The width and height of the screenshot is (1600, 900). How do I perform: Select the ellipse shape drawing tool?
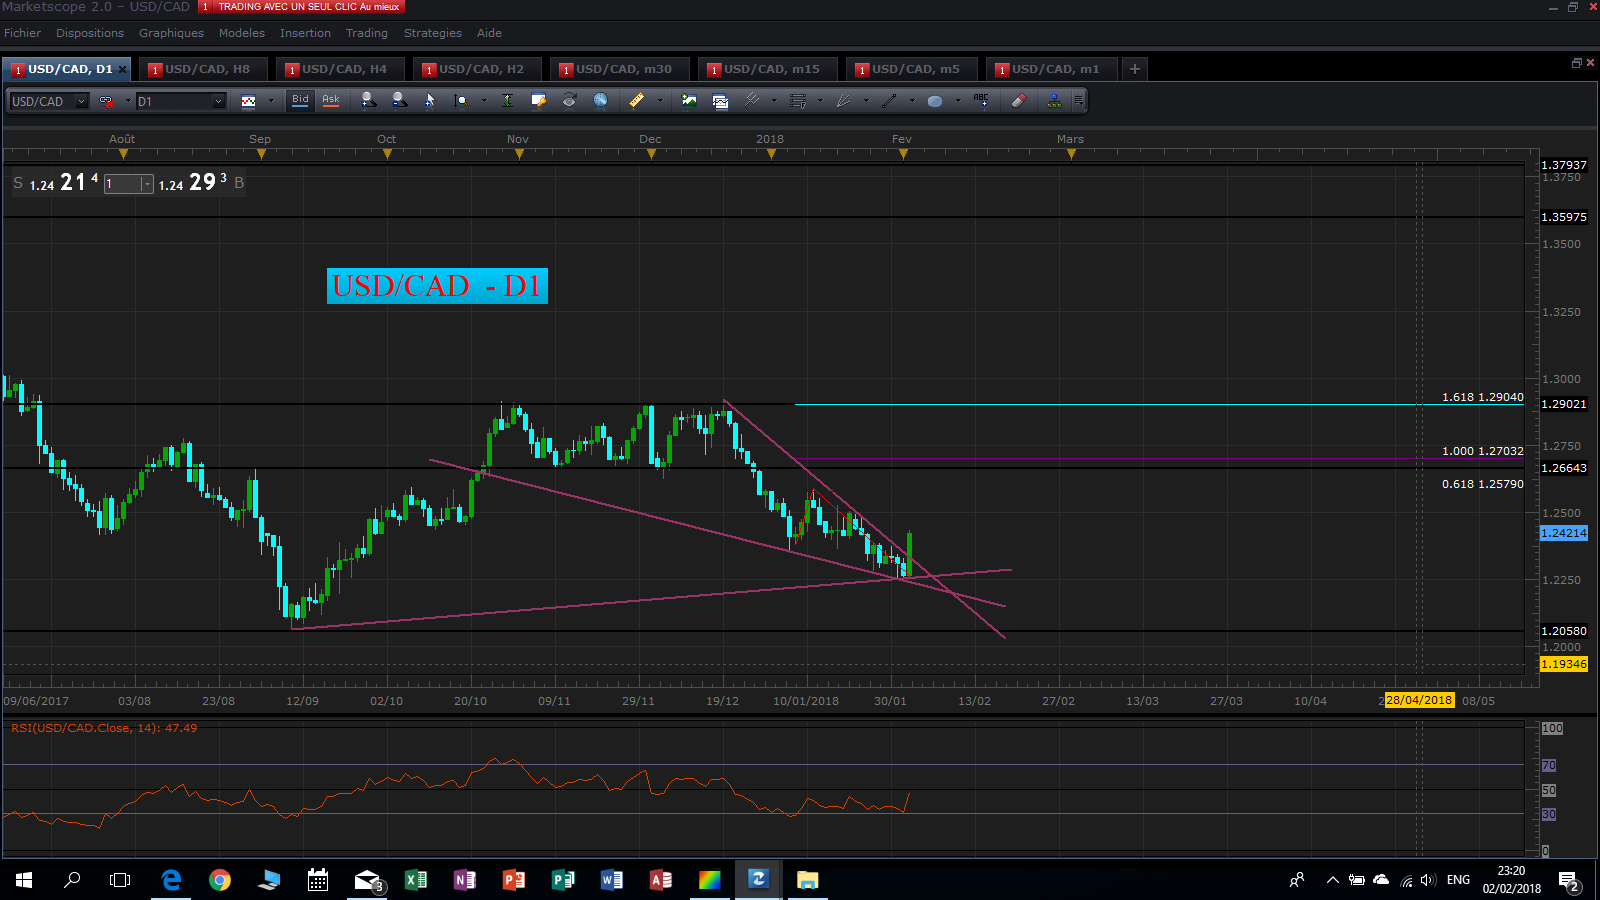935,101
